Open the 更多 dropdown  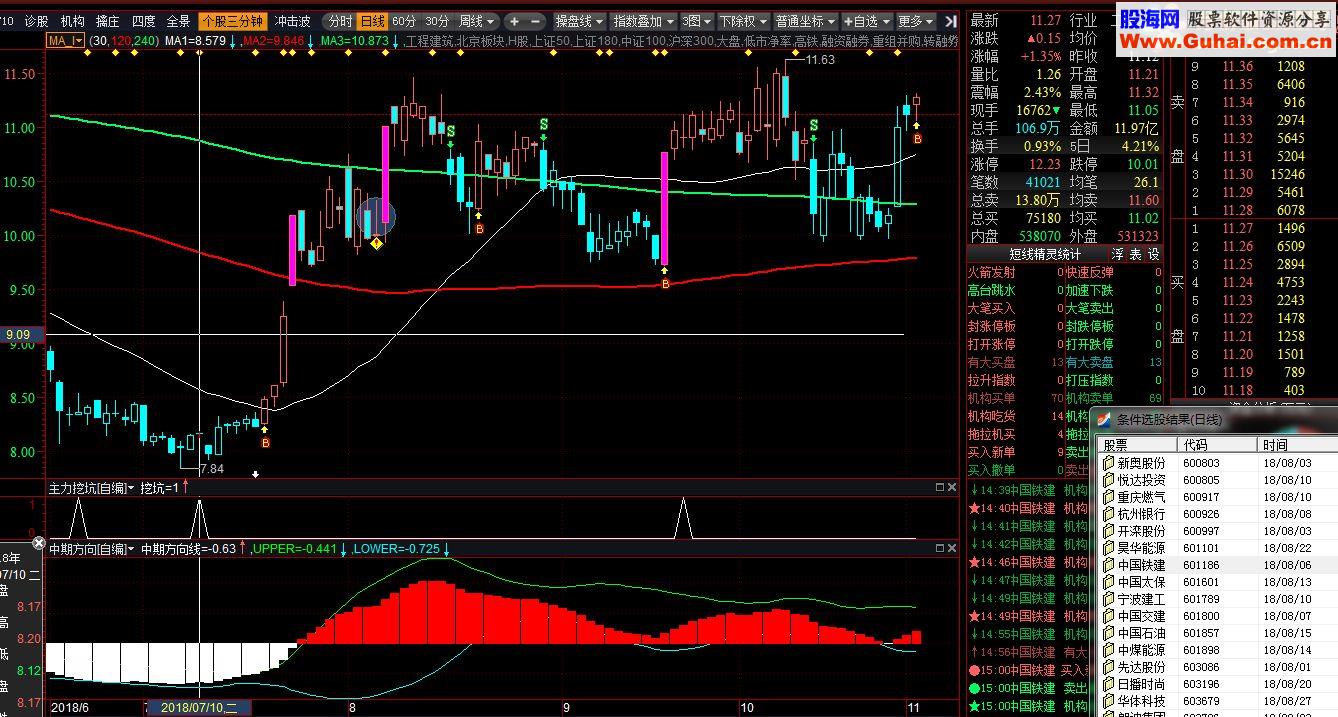click(x=916, y=21)
